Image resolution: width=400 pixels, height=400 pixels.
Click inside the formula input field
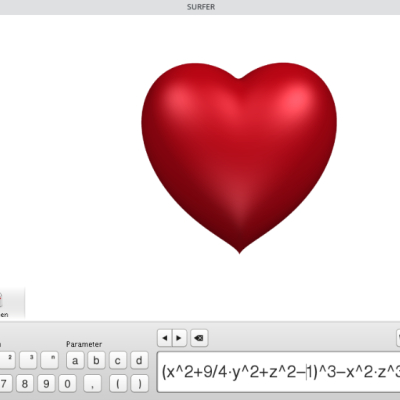(278, 372)
